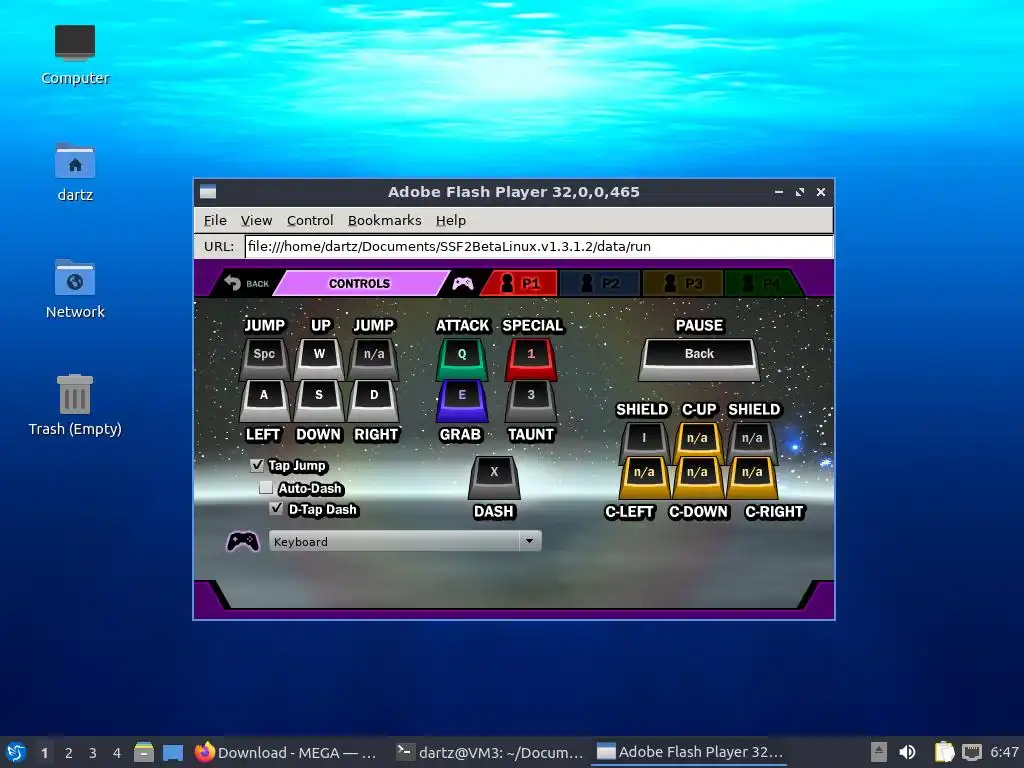
Task: Open the Network desktop icon
Action: click(x=75, y=289)
